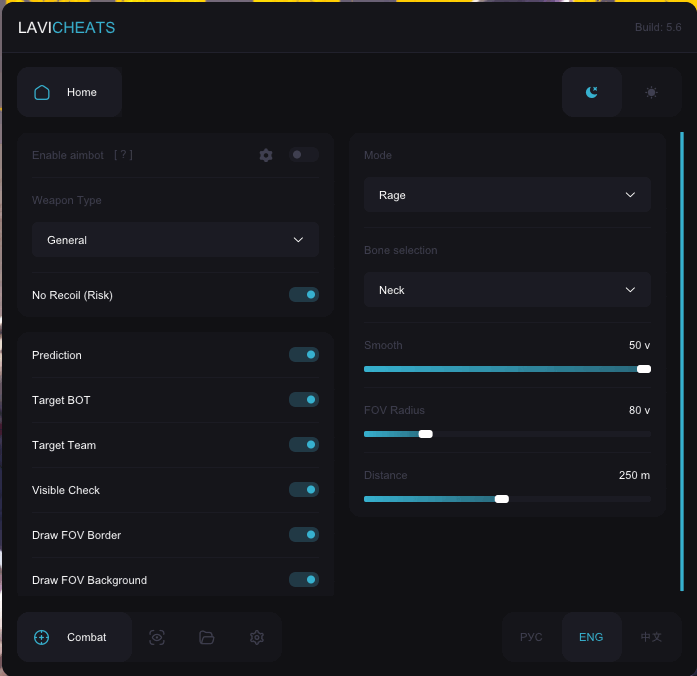This screenshot has width=697, height=676.
Task: Click the Bone selection label
Action: 401,250
